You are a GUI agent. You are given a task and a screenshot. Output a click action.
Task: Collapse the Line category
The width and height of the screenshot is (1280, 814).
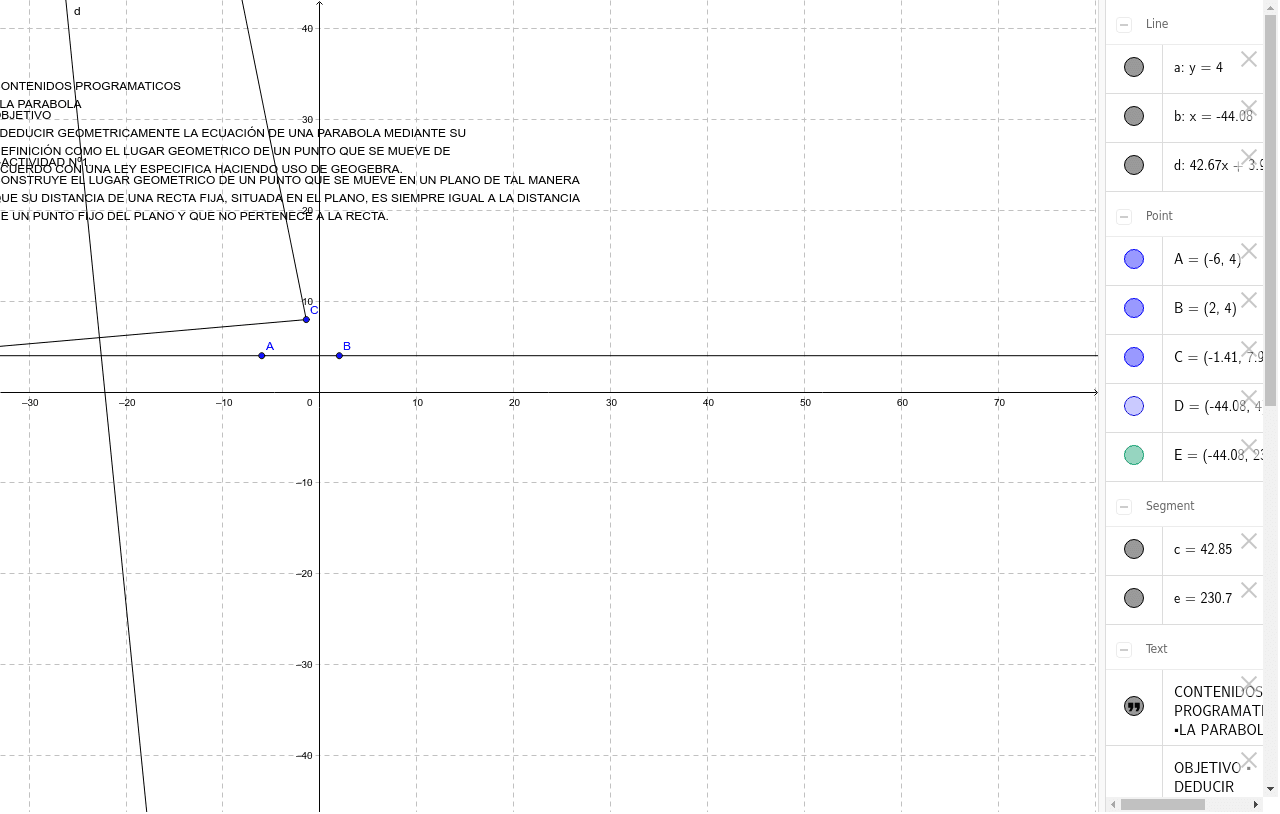point(1124,24)
